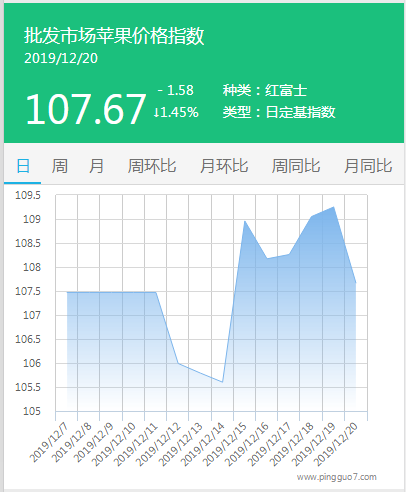The height and width of the screenshot is (492, 406).
Task: Click the y-axis label 106
Action: (32, 363)
